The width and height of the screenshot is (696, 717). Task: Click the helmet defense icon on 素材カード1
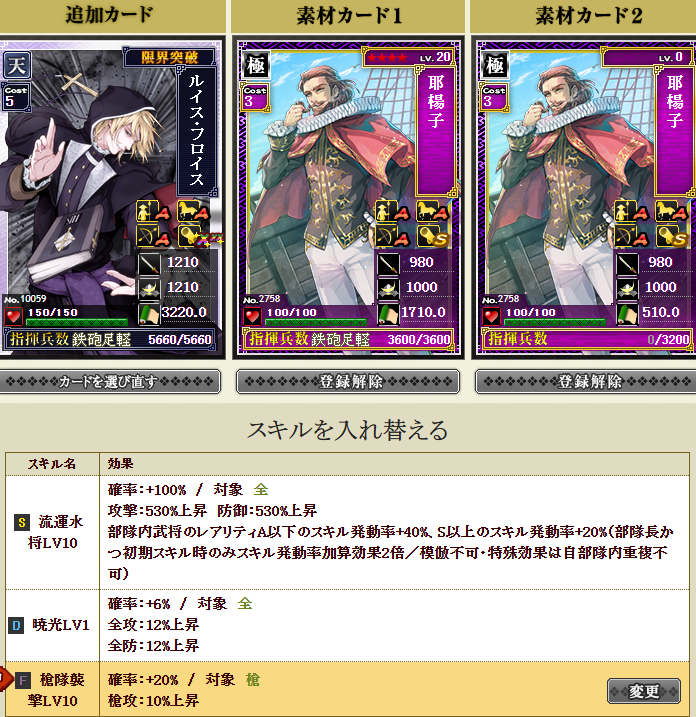(388, 288)
